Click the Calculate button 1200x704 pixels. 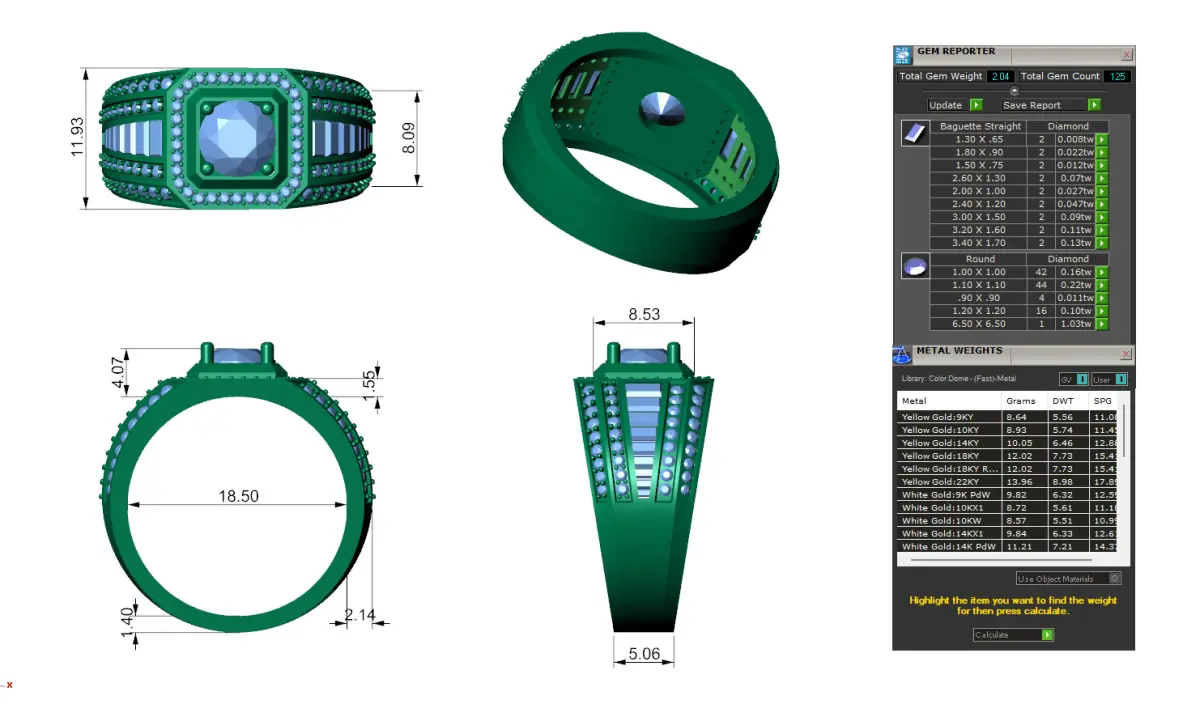click(x=1013, y=635)
